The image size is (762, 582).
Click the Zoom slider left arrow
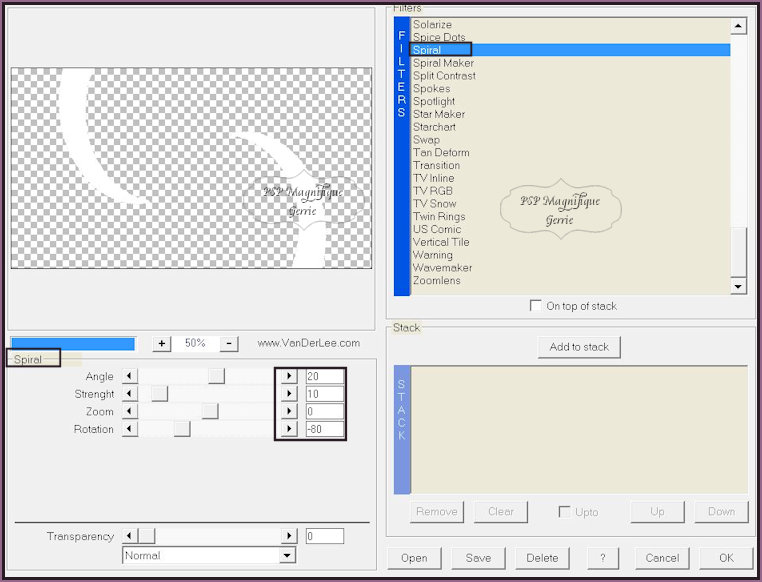point(130,411)
